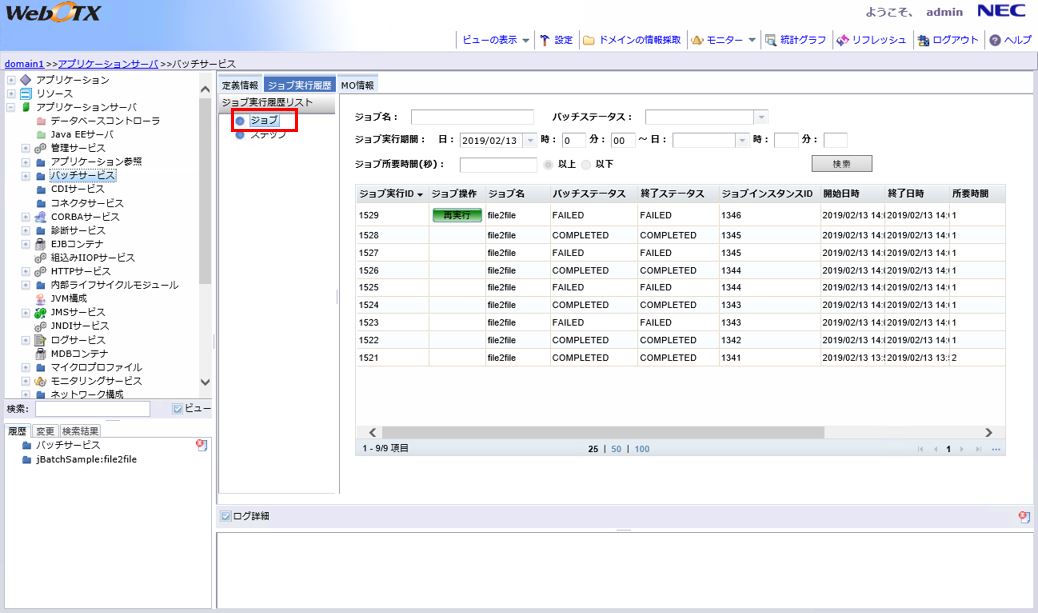Click the リフレッシュ refresh icon
Screen dimensions: 1038x613
(842, 40)
